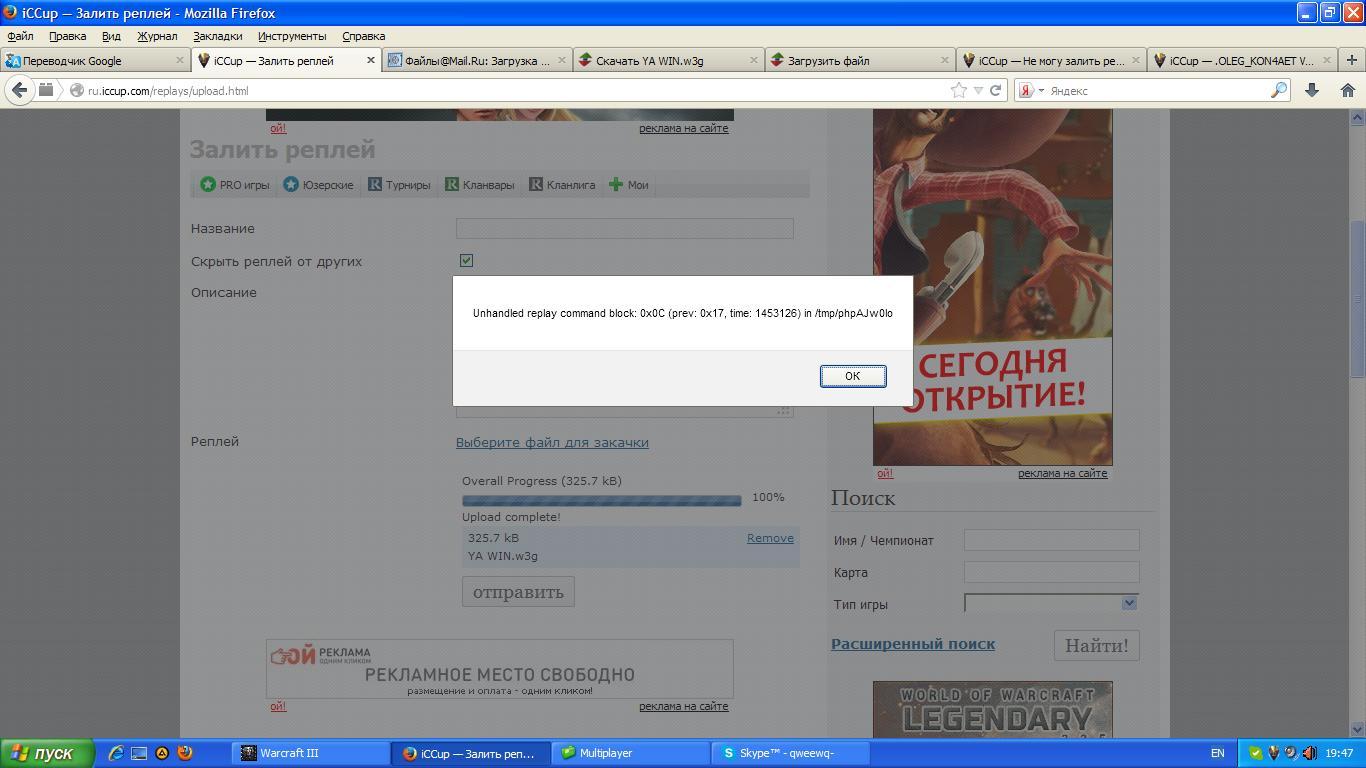Click the search magnifier icon
The image size is (1366, 768).
click(x=1278, y=90)
